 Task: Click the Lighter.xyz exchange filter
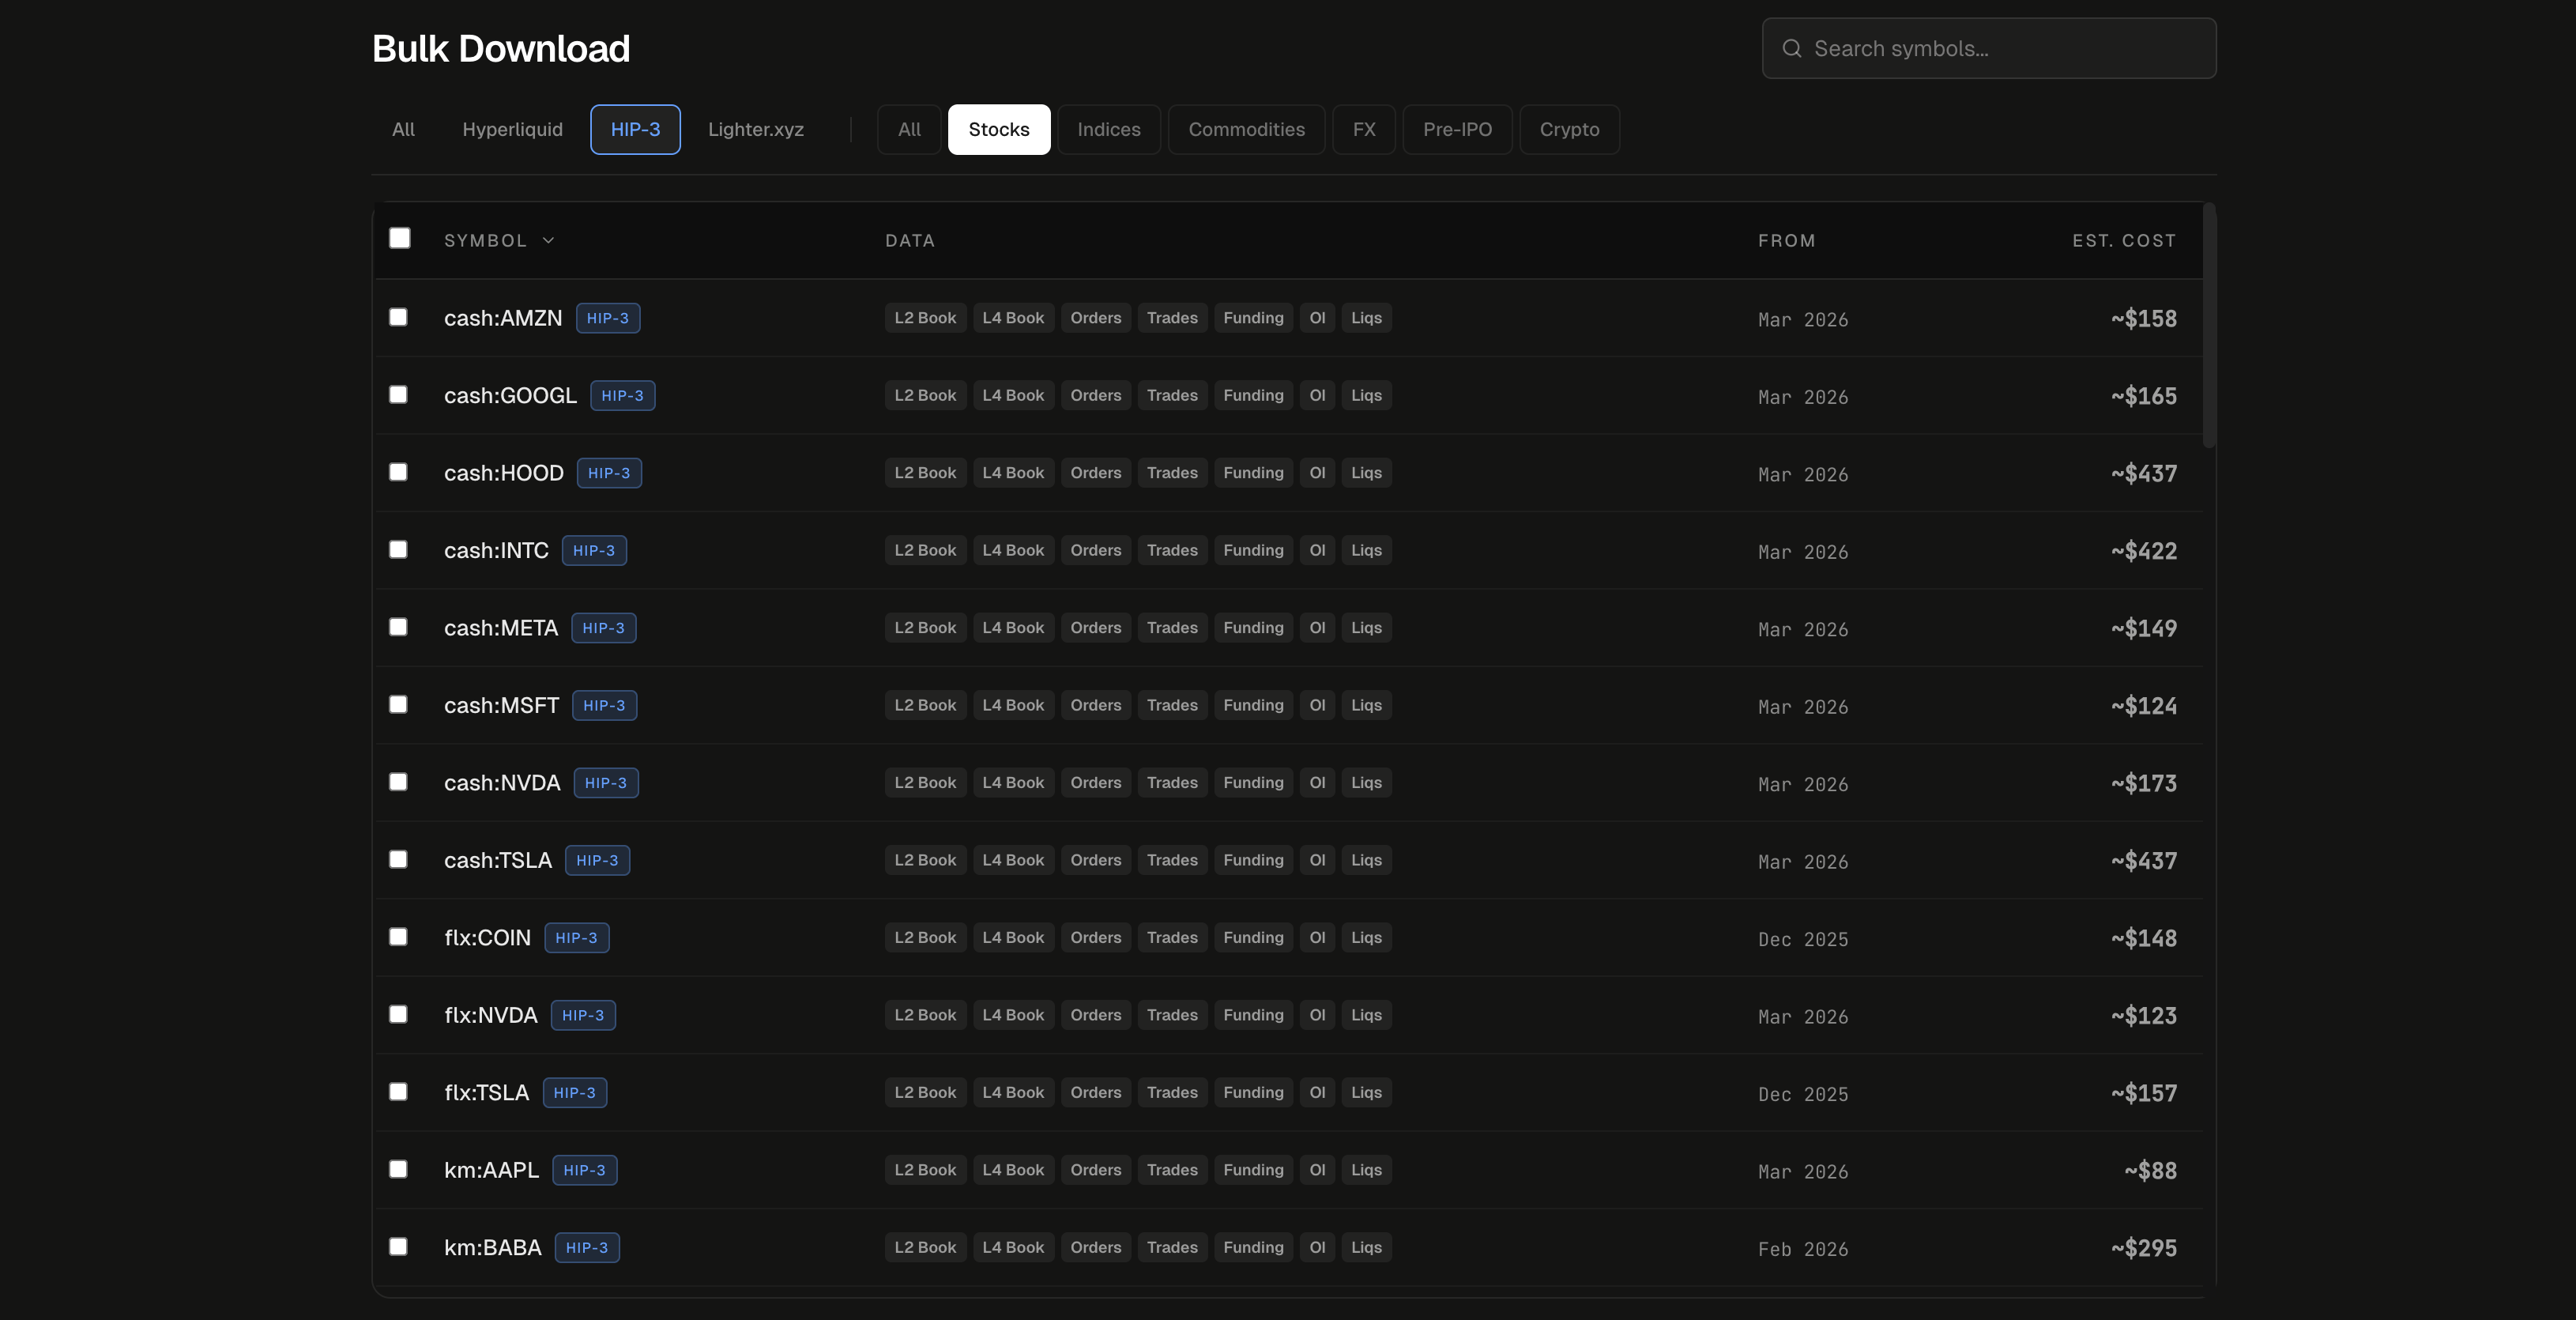pyautogui.click(x=755, y=129)
